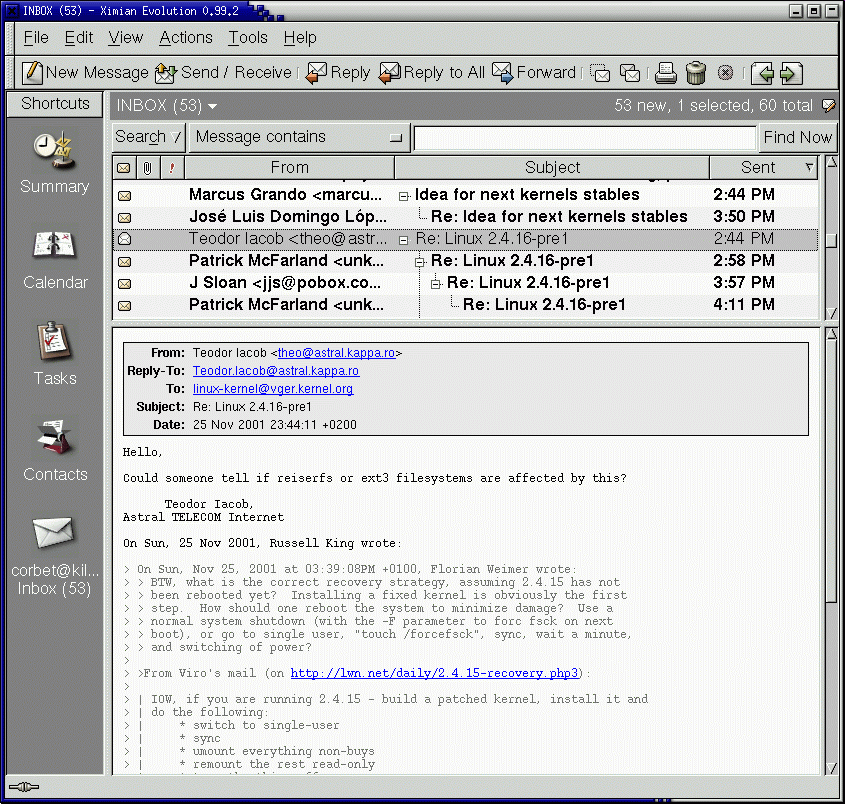Viewport: 845px width, 804px height.
Task: Open the Contacts shortcut in the sidebar
Action: point(54,438)
